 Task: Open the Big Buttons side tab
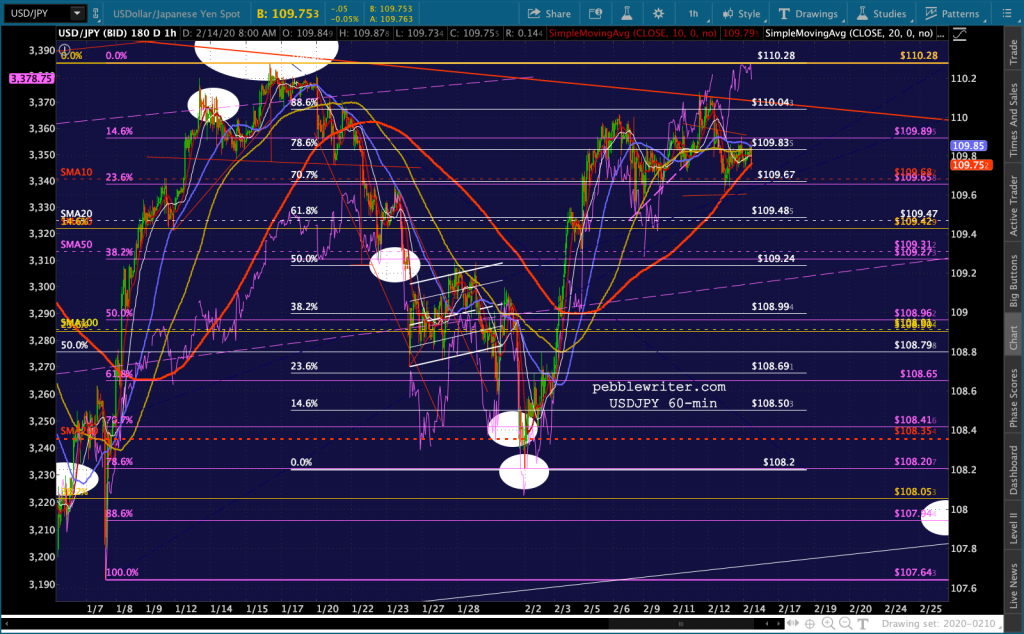point(1014,280)
